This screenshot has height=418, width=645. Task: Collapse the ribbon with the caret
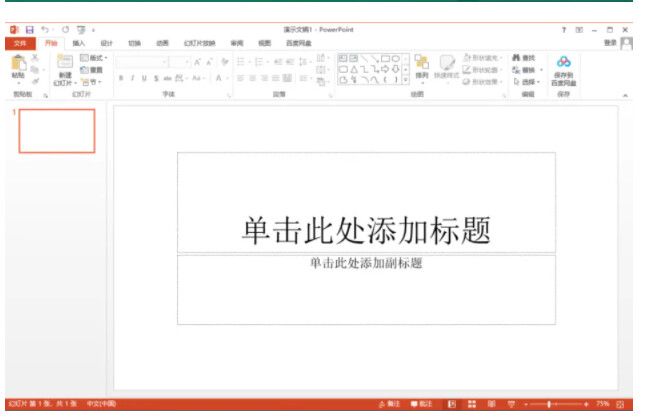coord(625,95)
